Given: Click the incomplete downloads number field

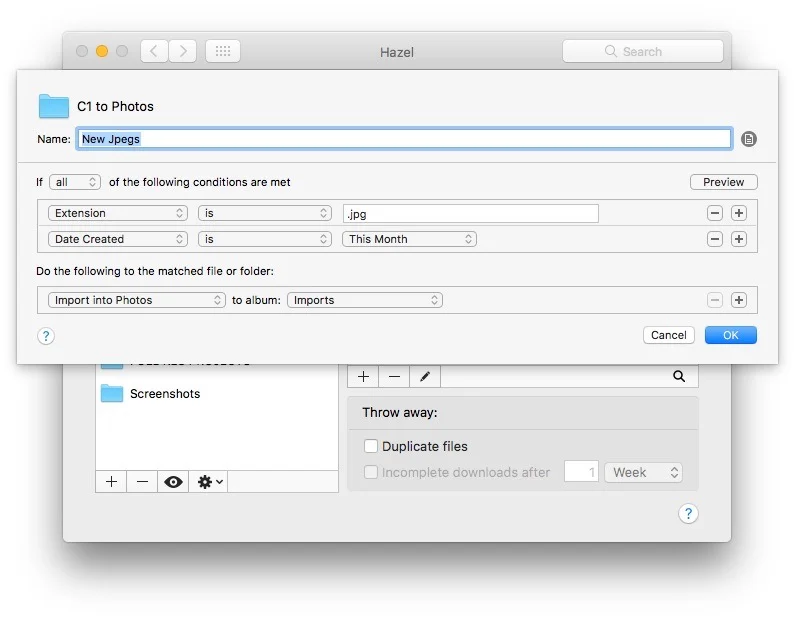Looking at the screenshot, I should [582, 472].
